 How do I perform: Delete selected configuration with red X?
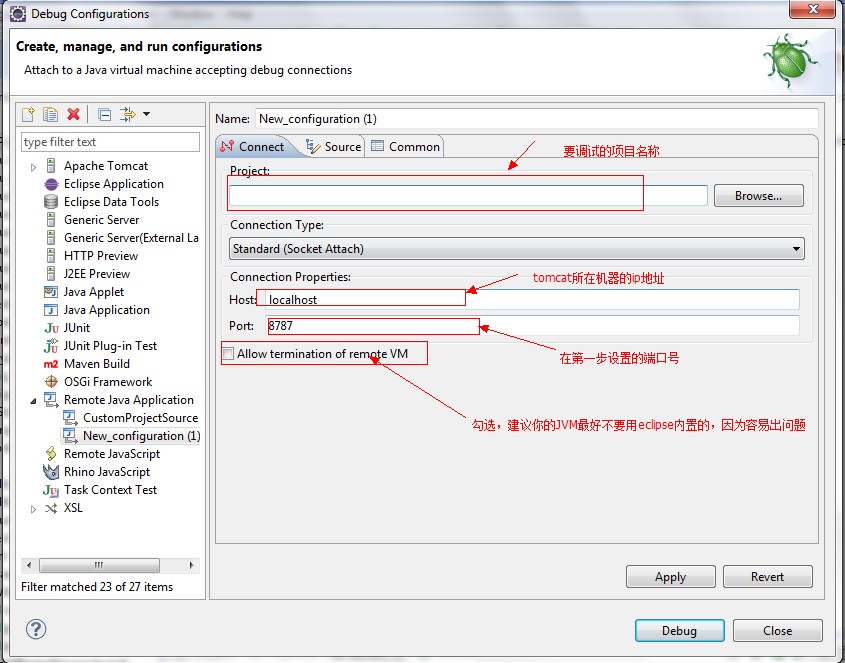tap(73, 115)
